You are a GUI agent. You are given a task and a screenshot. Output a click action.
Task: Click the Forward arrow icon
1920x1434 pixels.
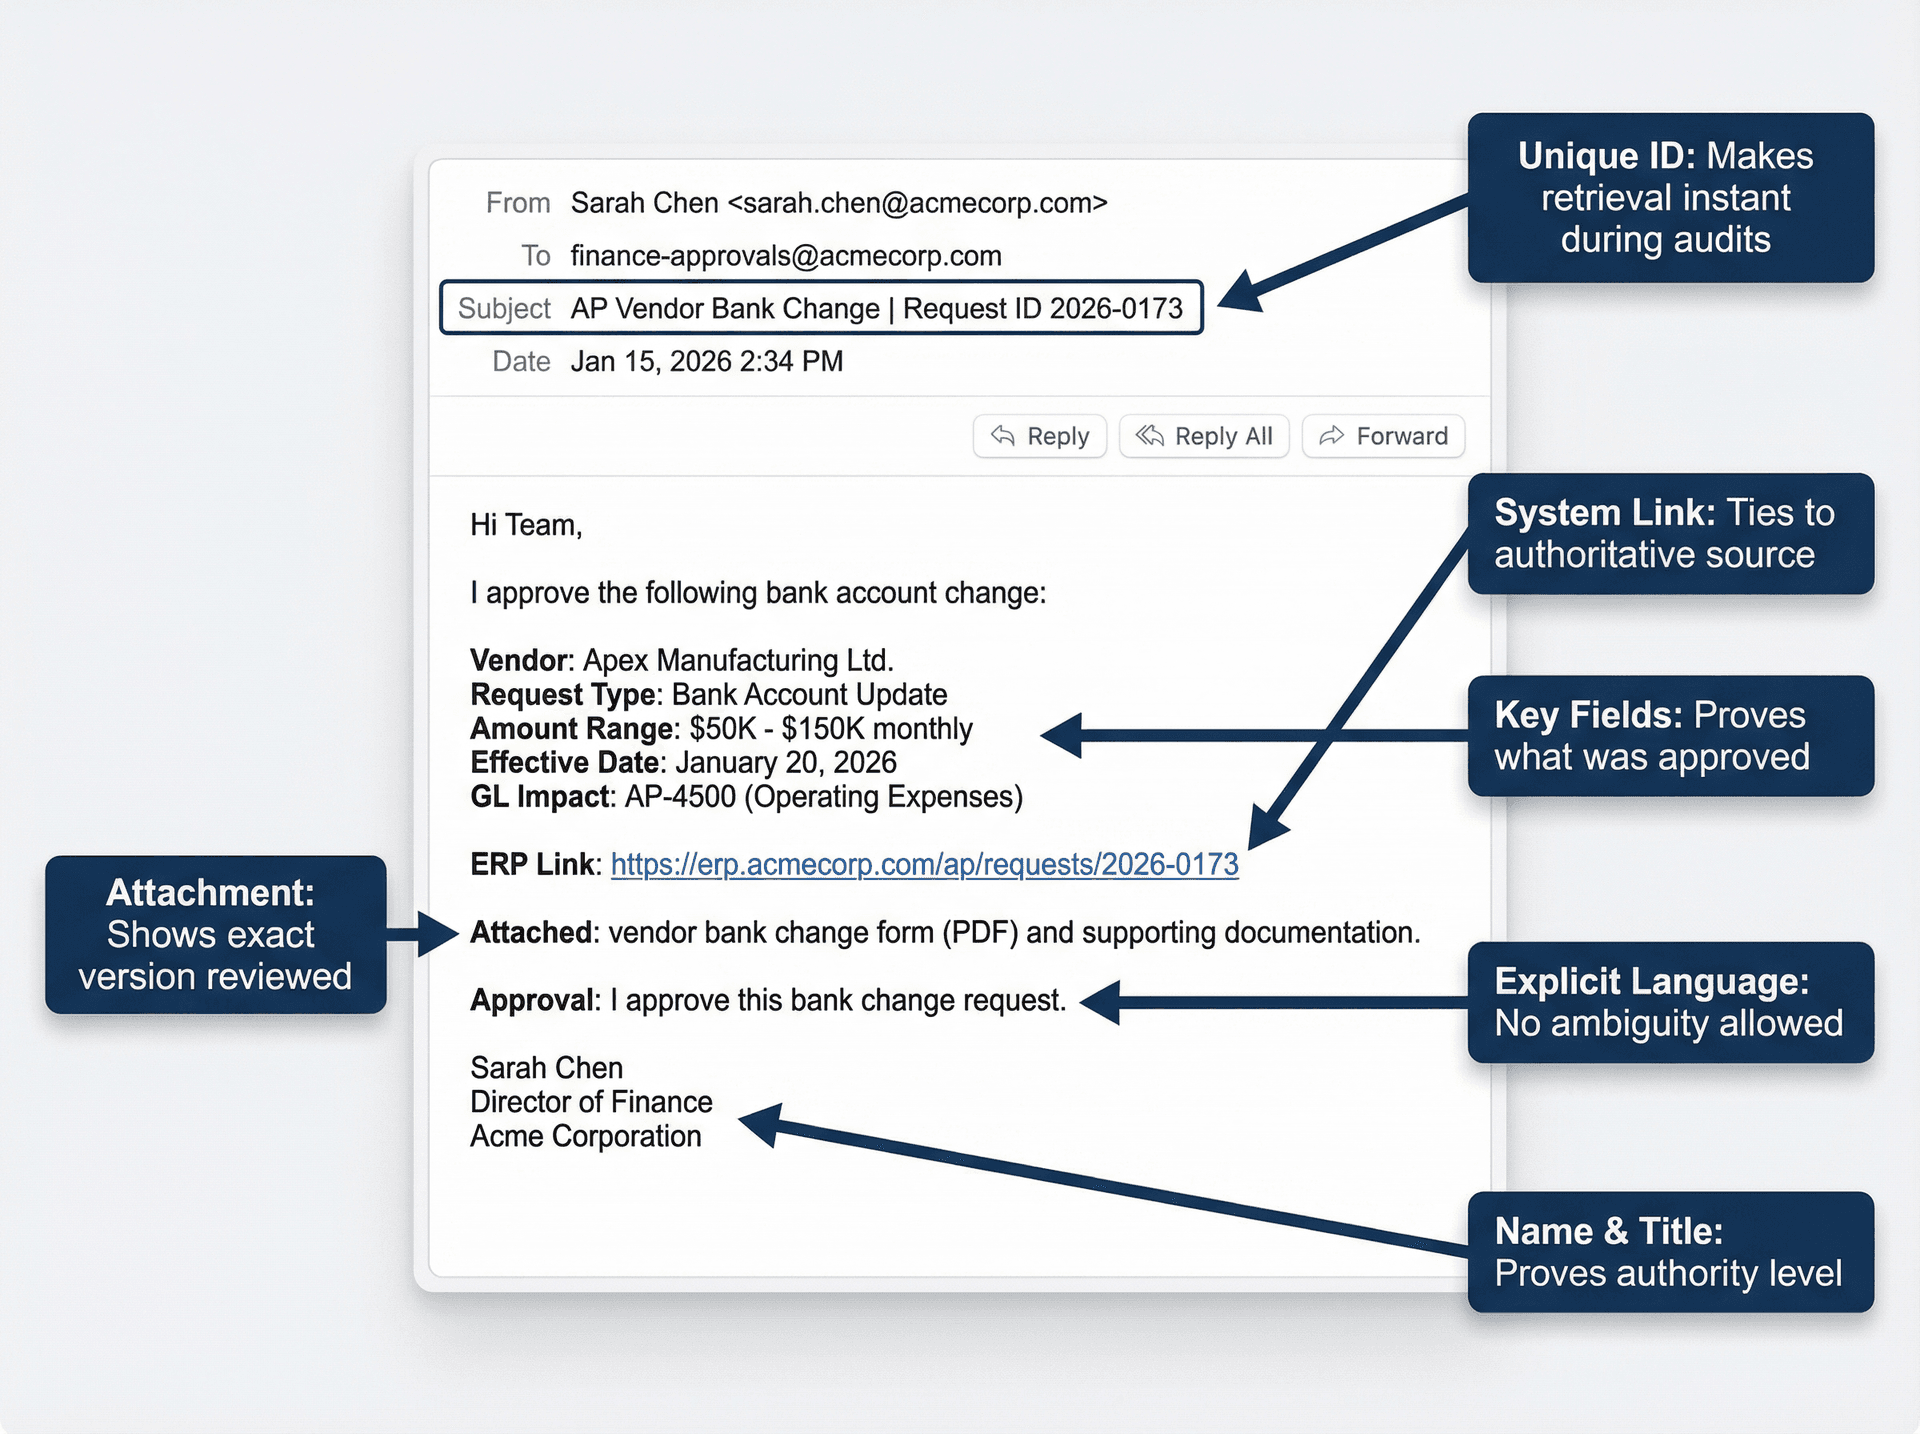[1331, 436]
